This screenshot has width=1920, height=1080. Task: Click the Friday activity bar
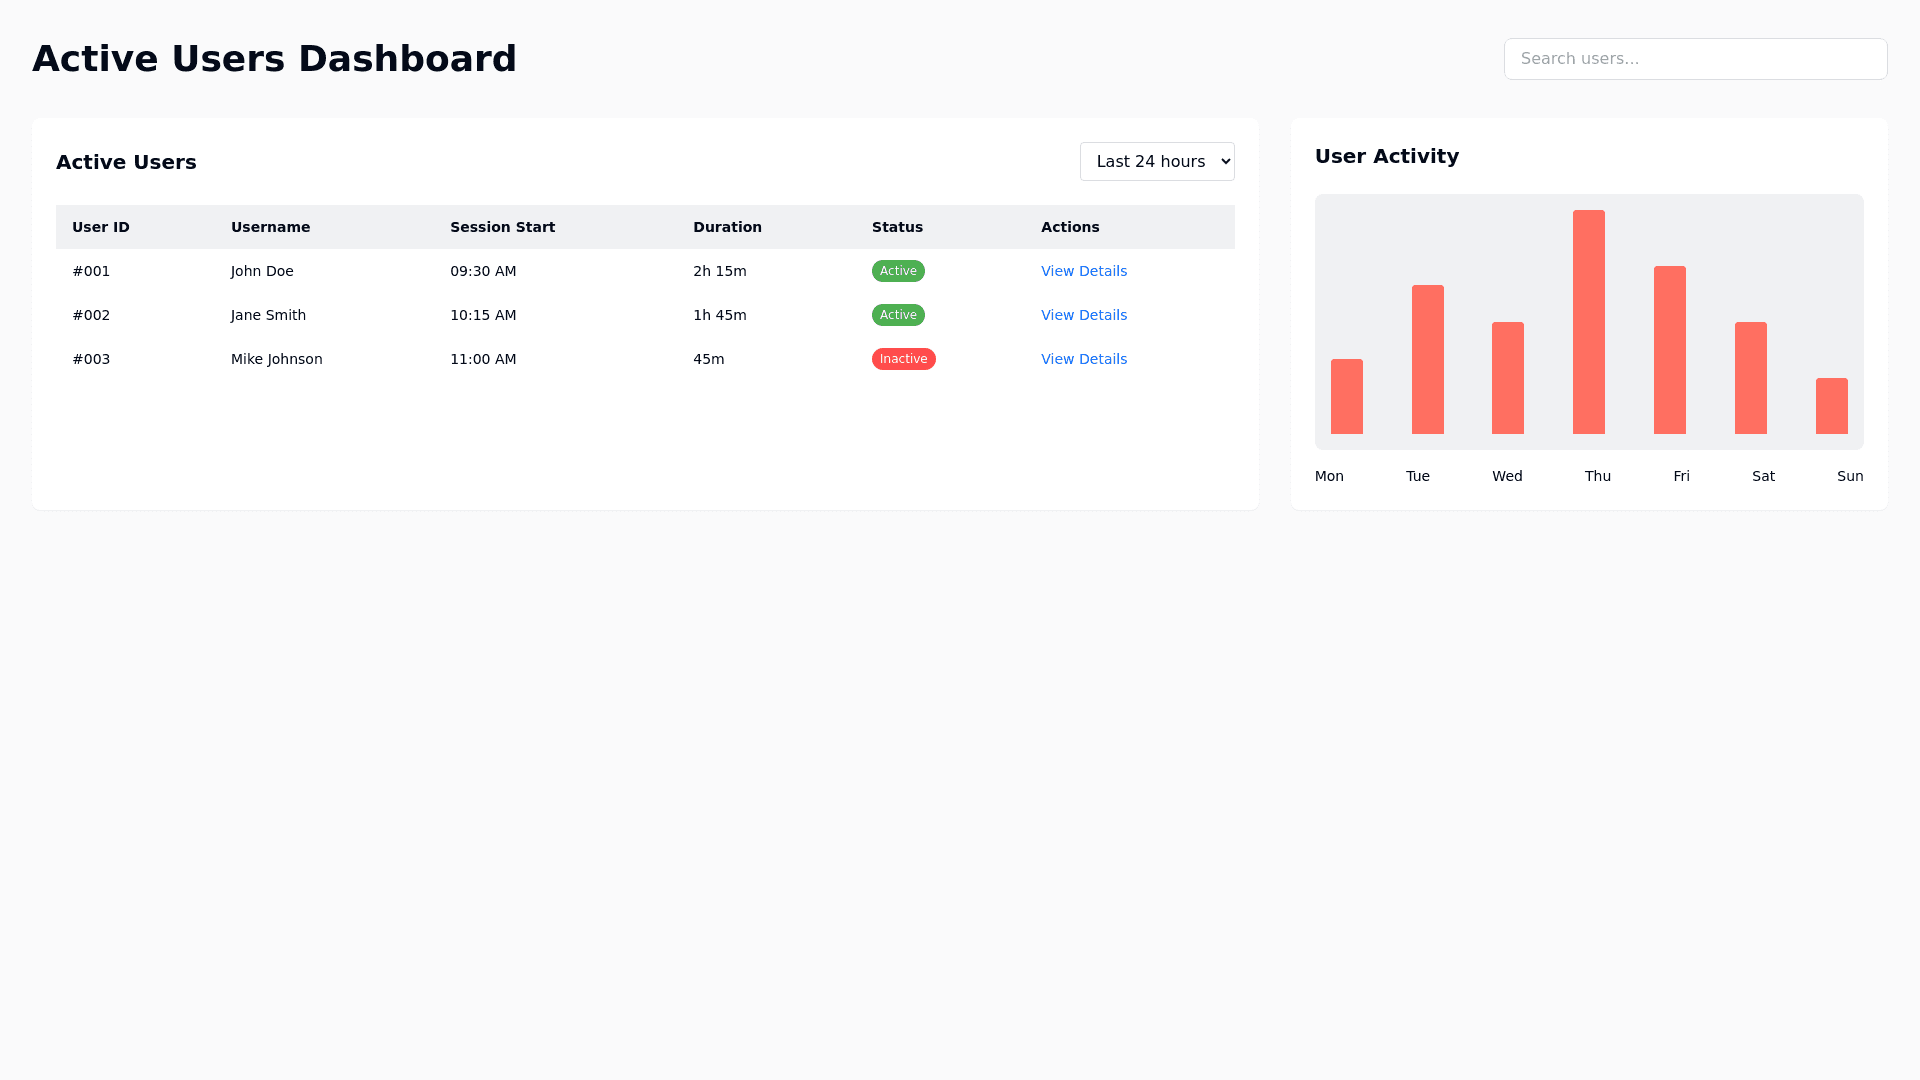(x=1669, y=350)
